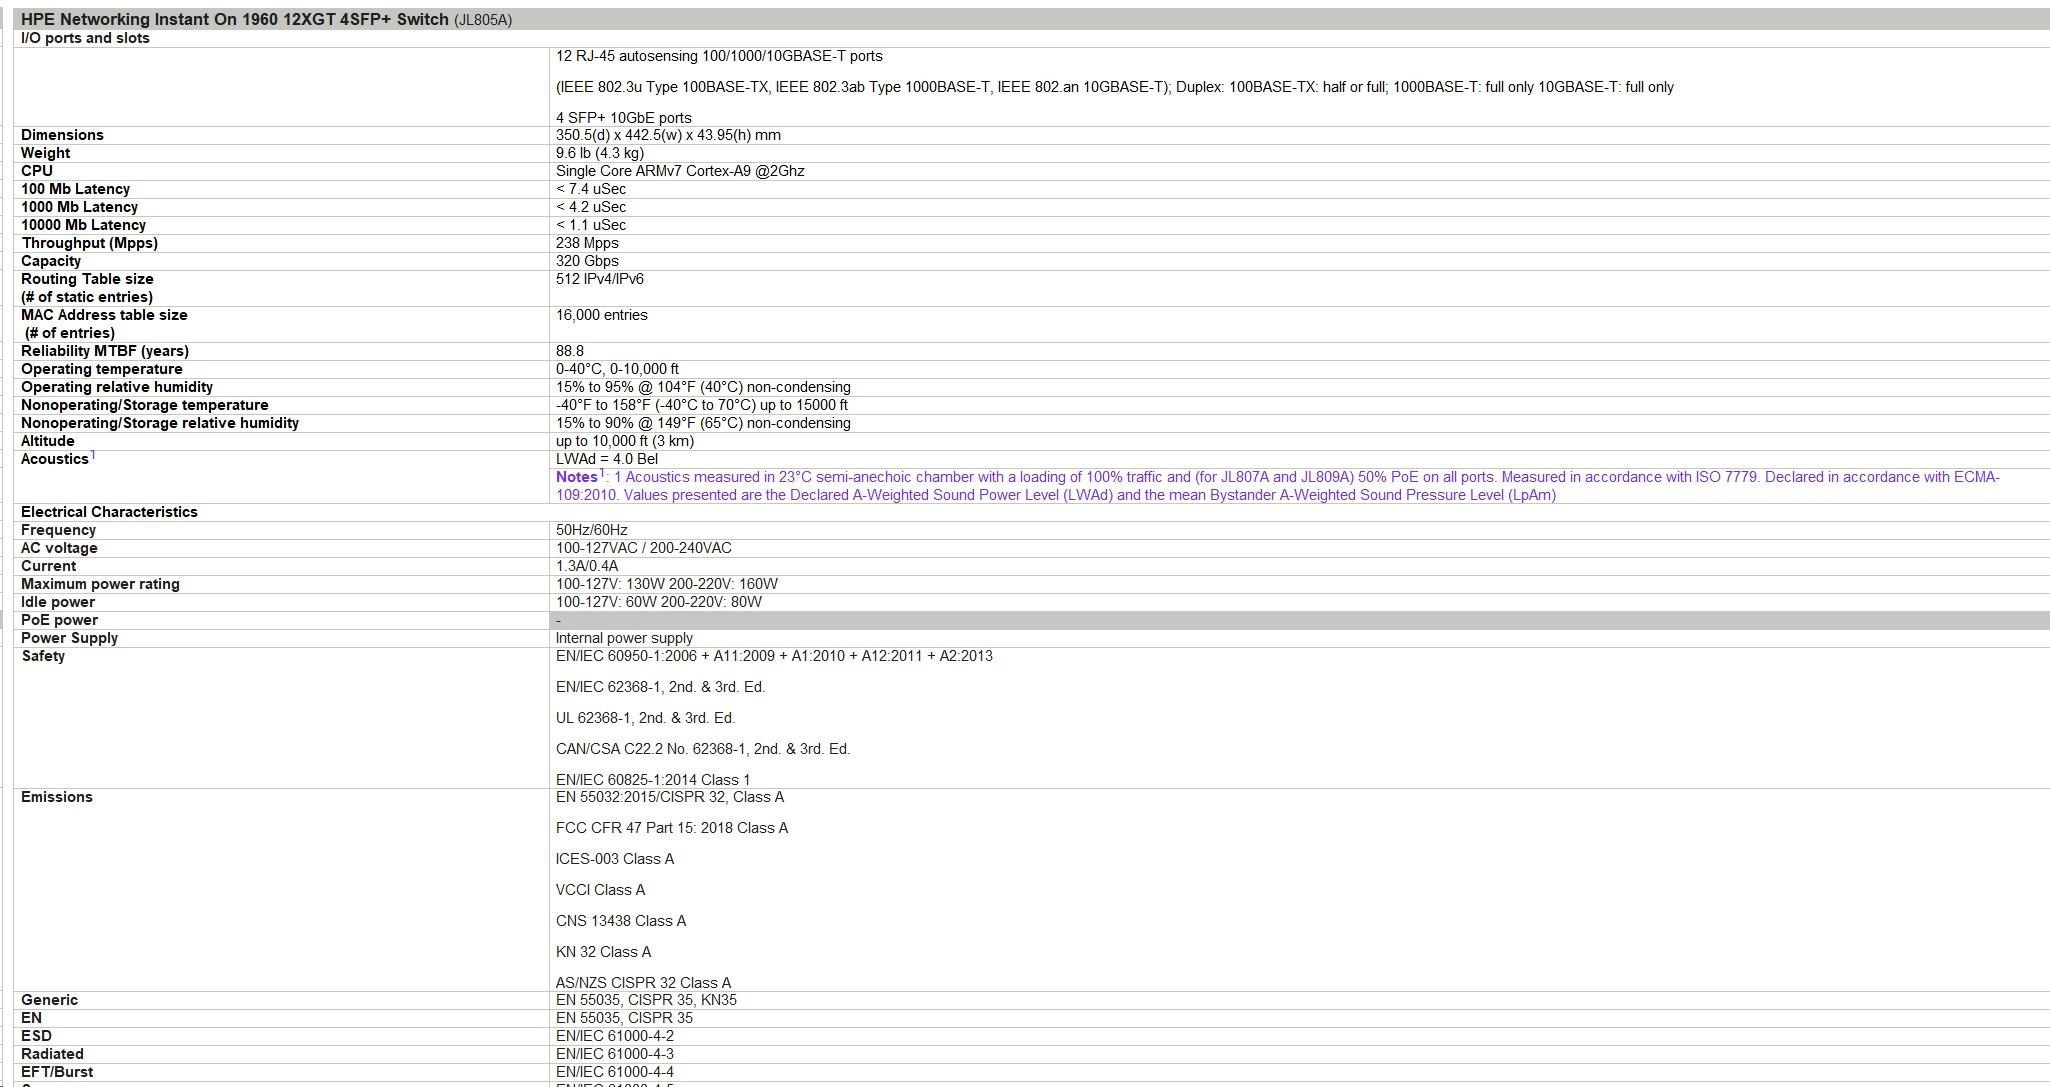Select the Internal power supply text
Viewport: 2050px width, 1087px height.
[x=624, y=638]
